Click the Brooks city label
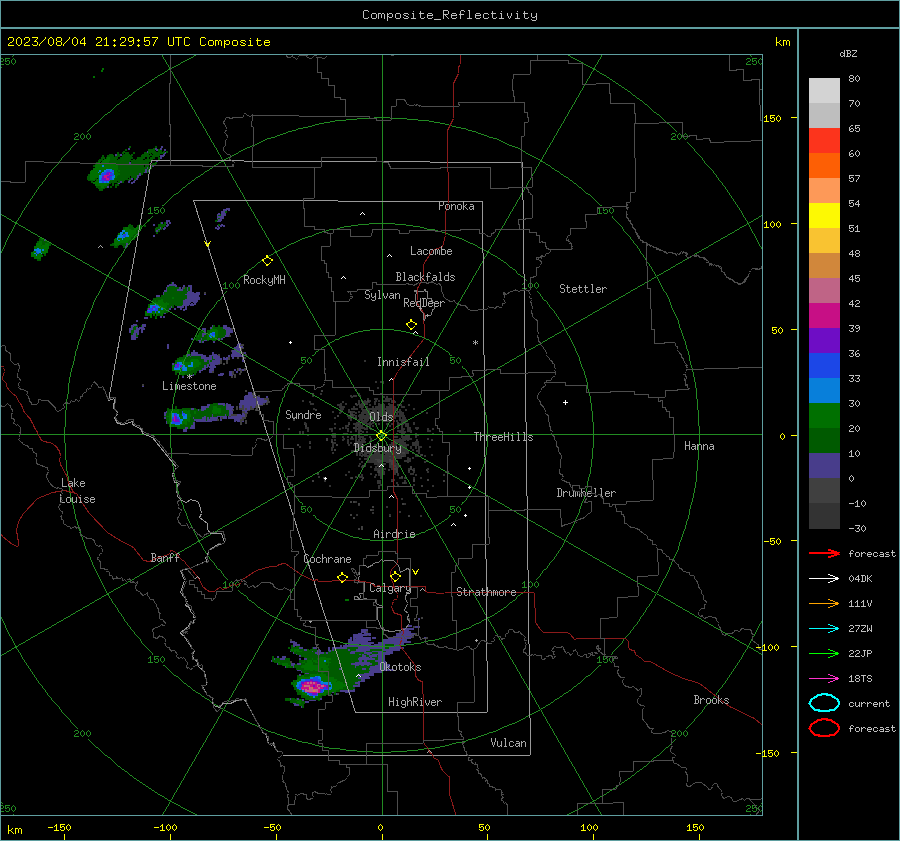 (711, 700)
